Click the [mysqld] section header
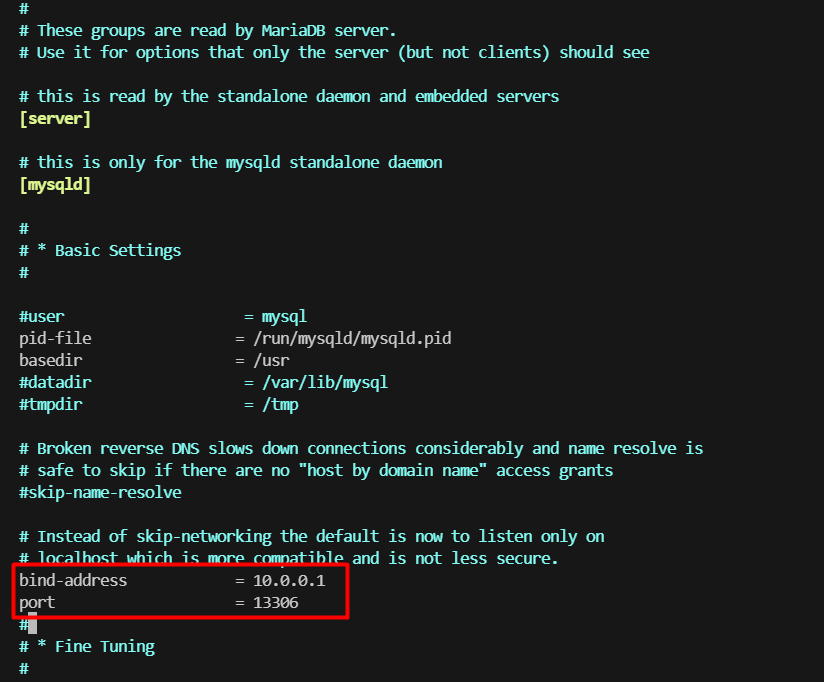This screenshot has width=824, height=682. coord(55,185)
